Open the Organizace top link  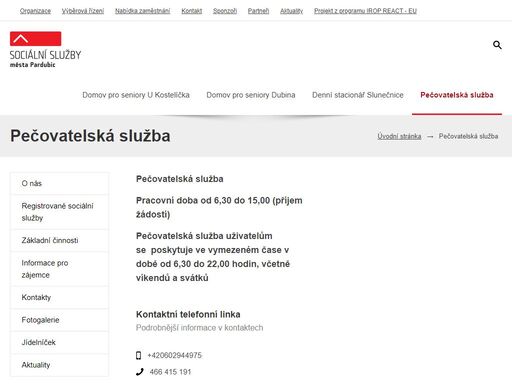35,11
